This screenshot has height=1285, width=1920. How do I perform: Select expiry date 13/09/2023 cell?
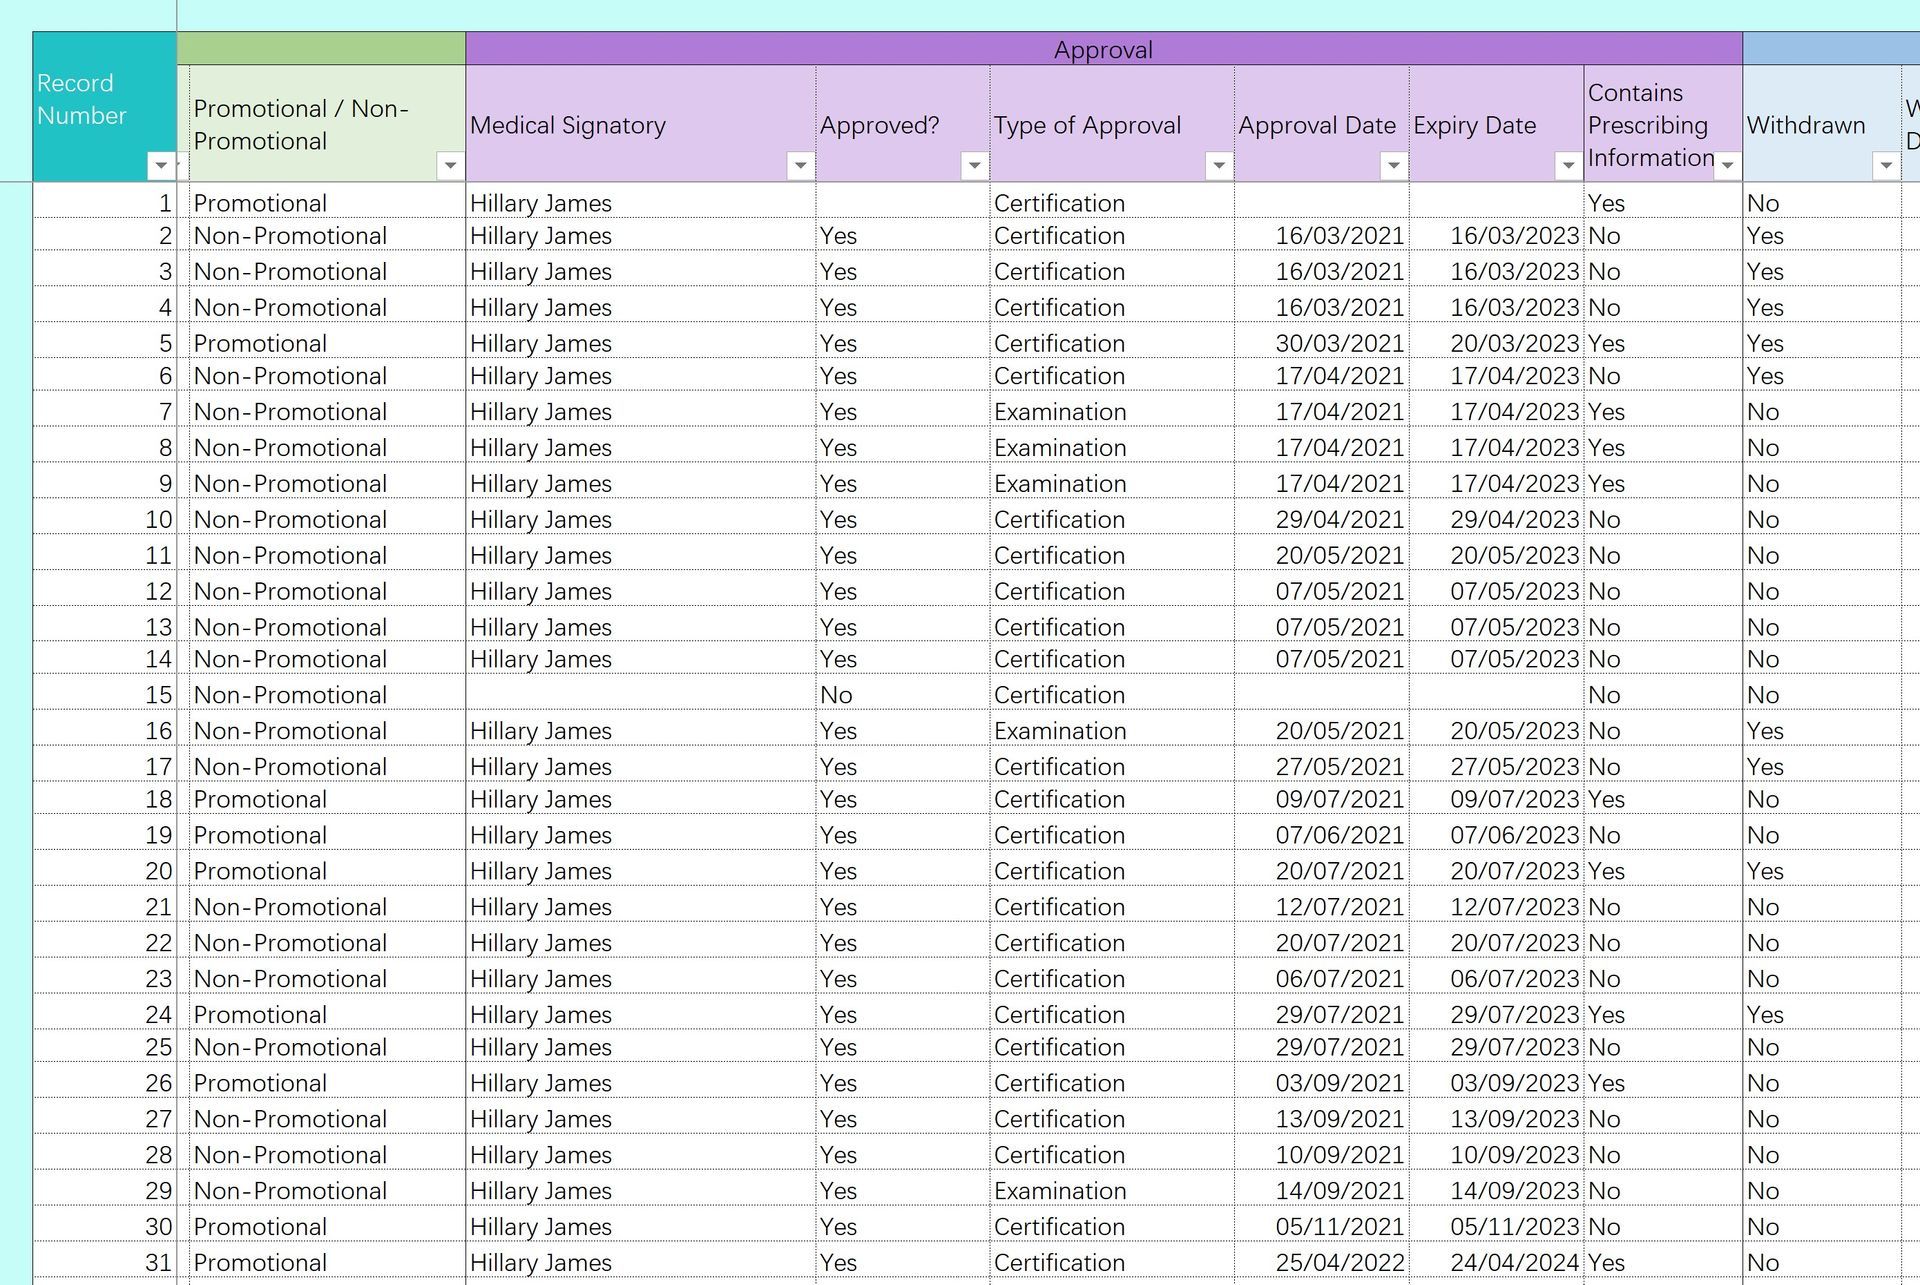(1496, 1118)
